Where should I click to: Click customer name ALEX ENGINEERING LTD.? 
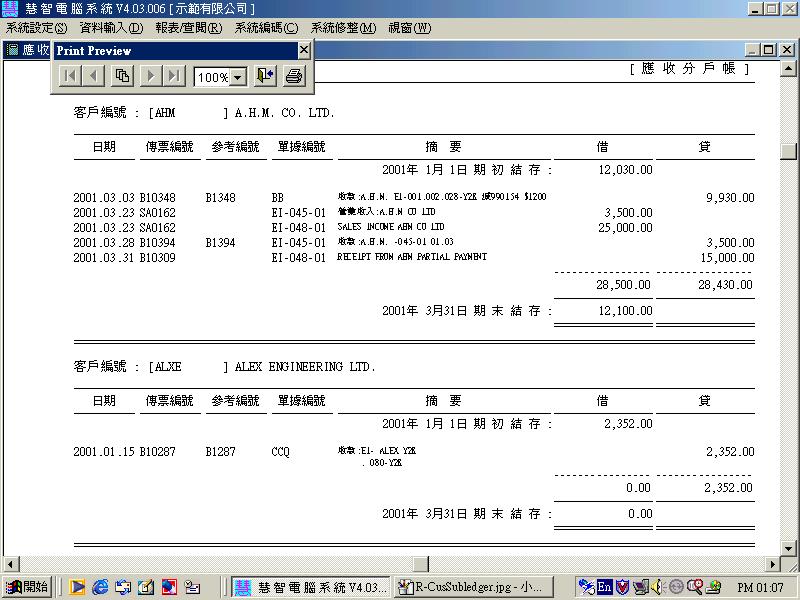305,367
